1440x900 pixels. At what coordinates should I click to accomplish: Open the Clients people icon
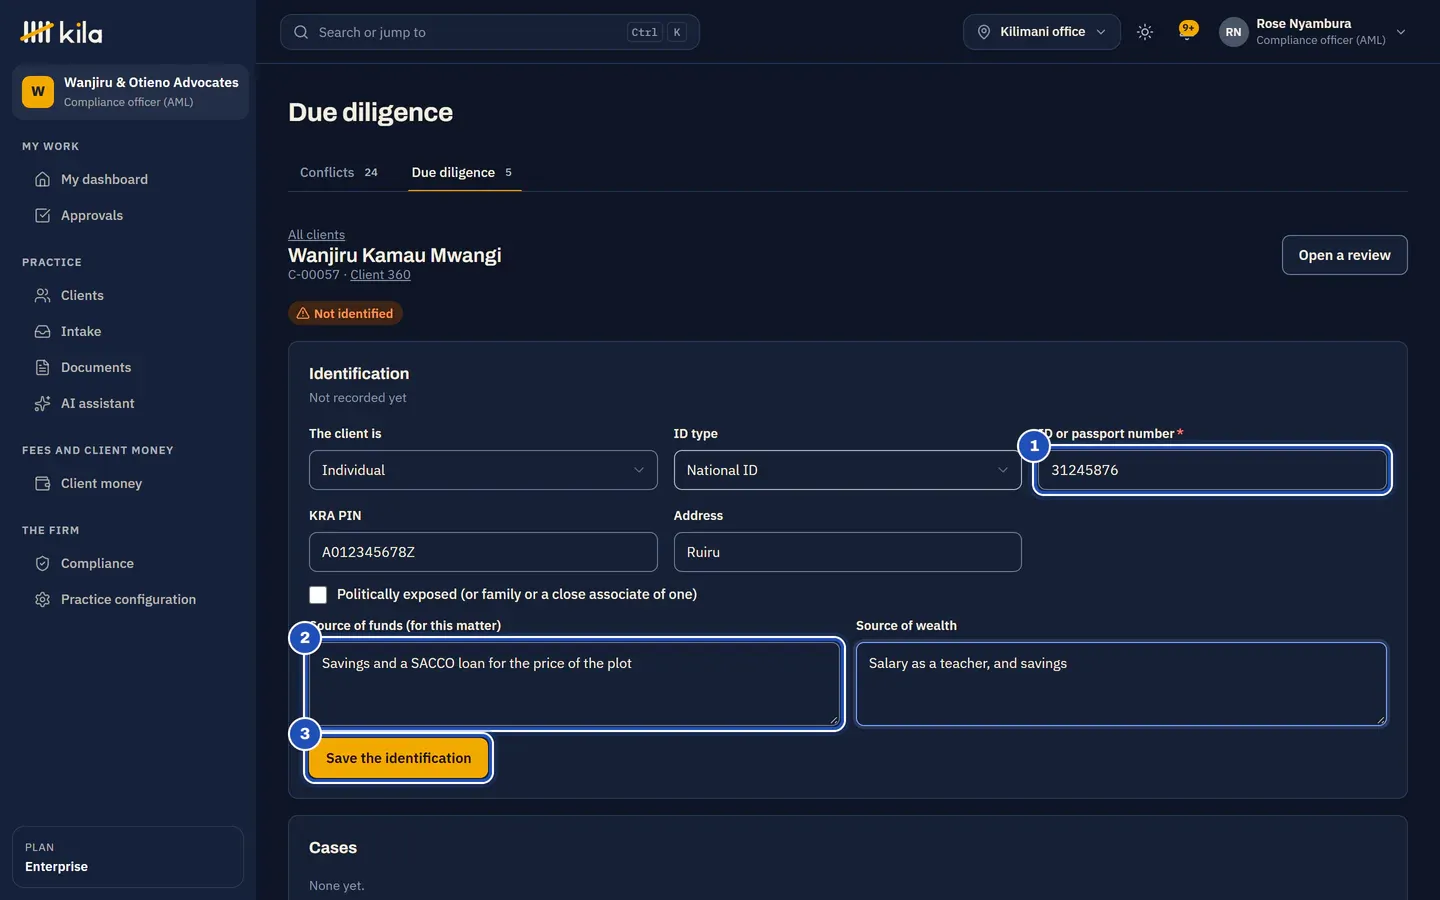(x=42, y=295)
